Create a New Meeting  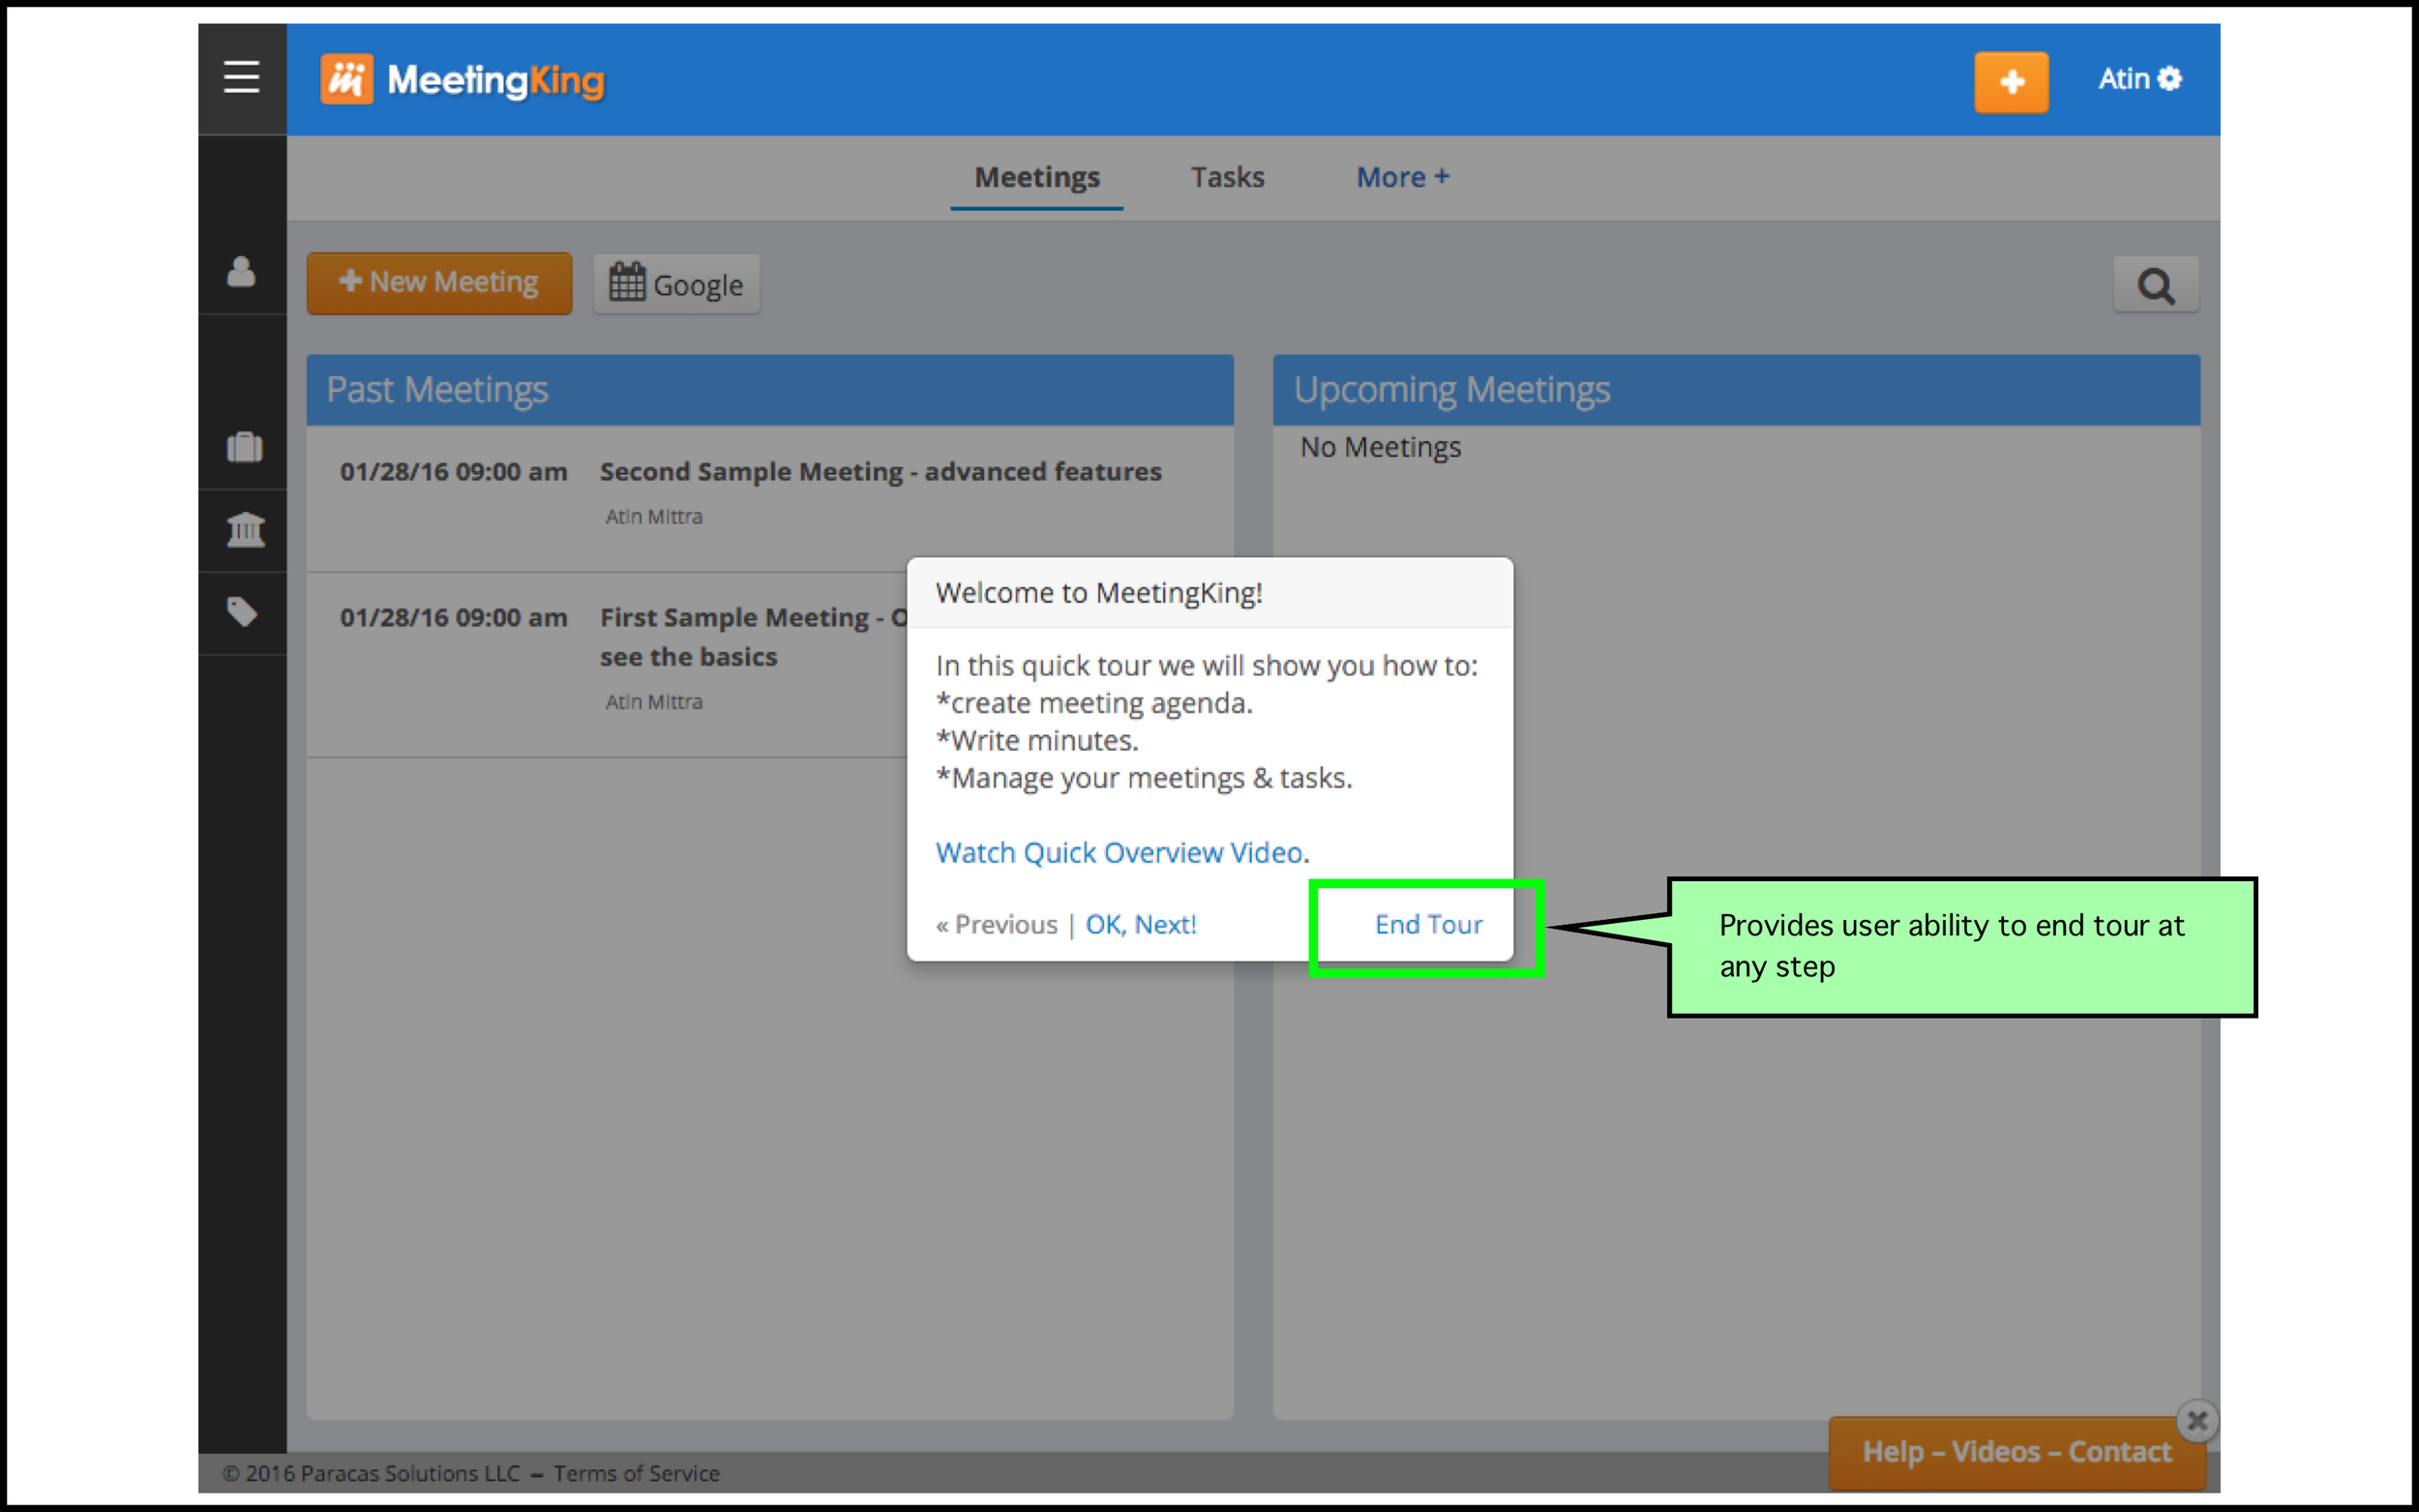(x=439, y=283)
